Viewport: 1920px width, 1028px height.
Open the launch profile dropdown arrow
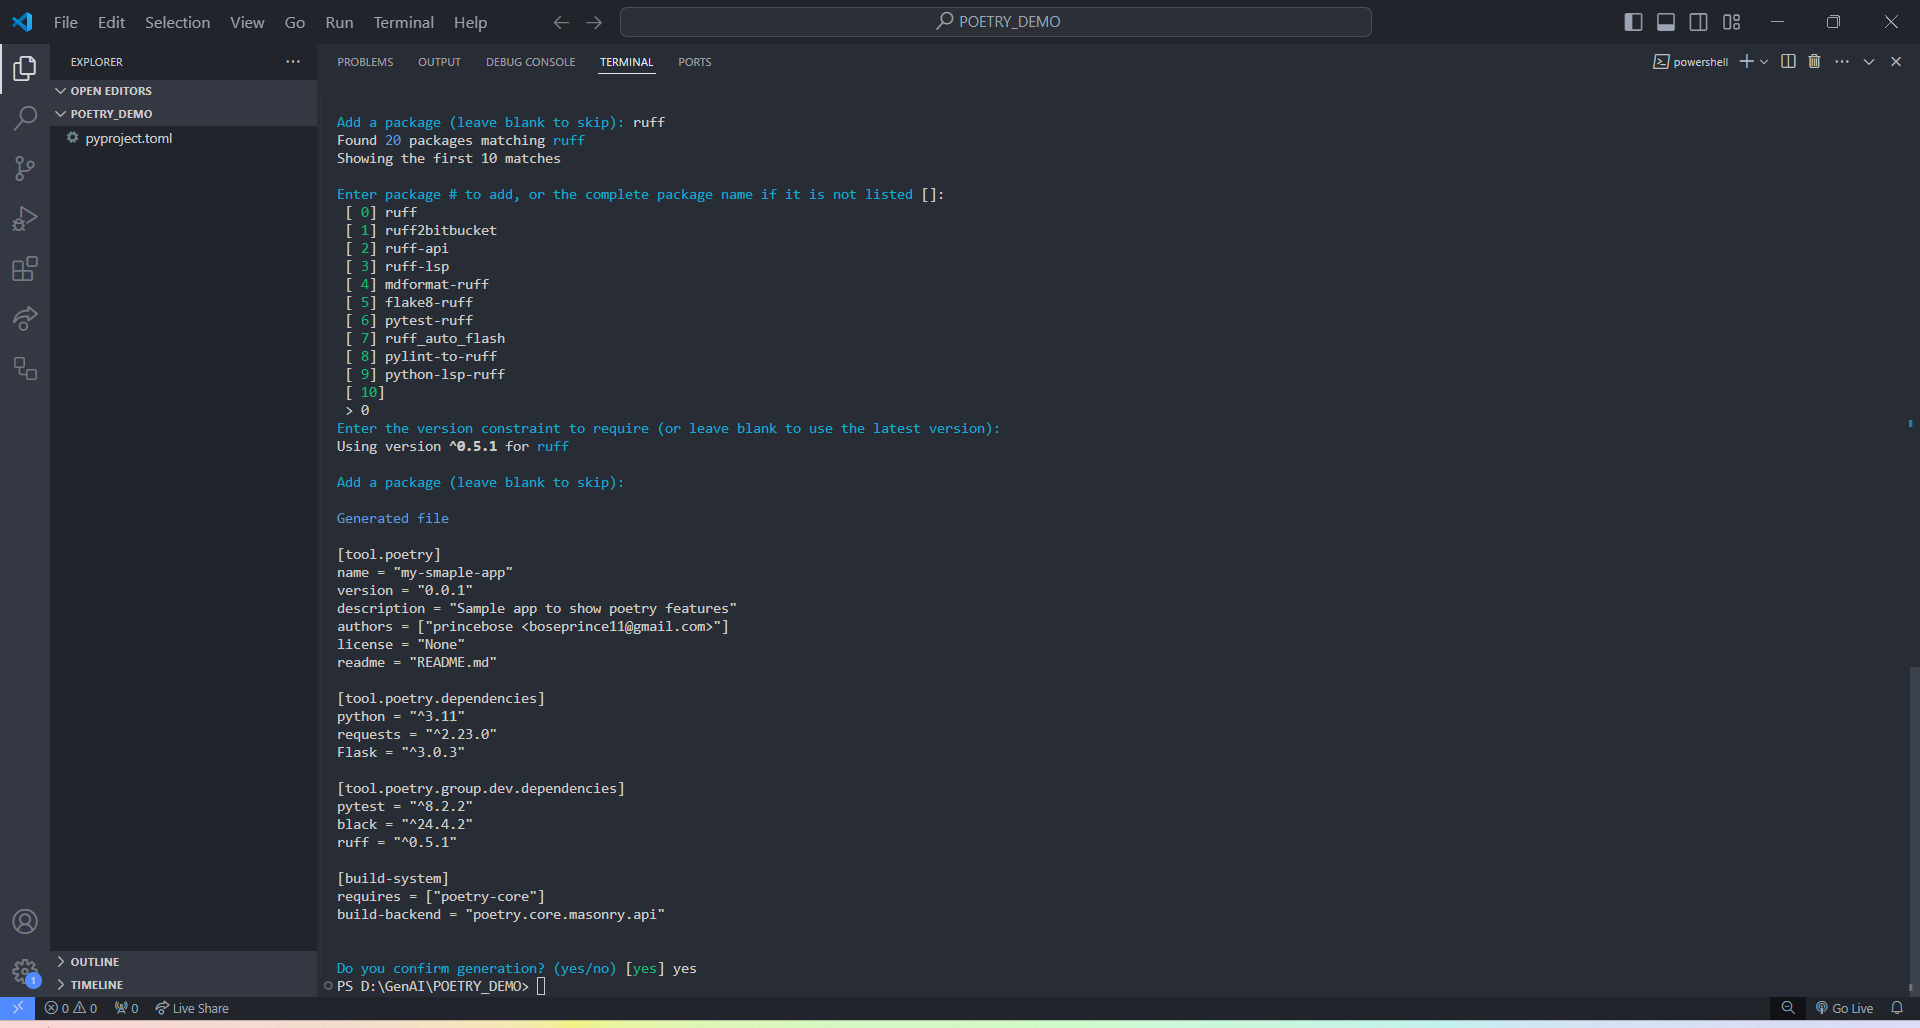point(1764,62)
